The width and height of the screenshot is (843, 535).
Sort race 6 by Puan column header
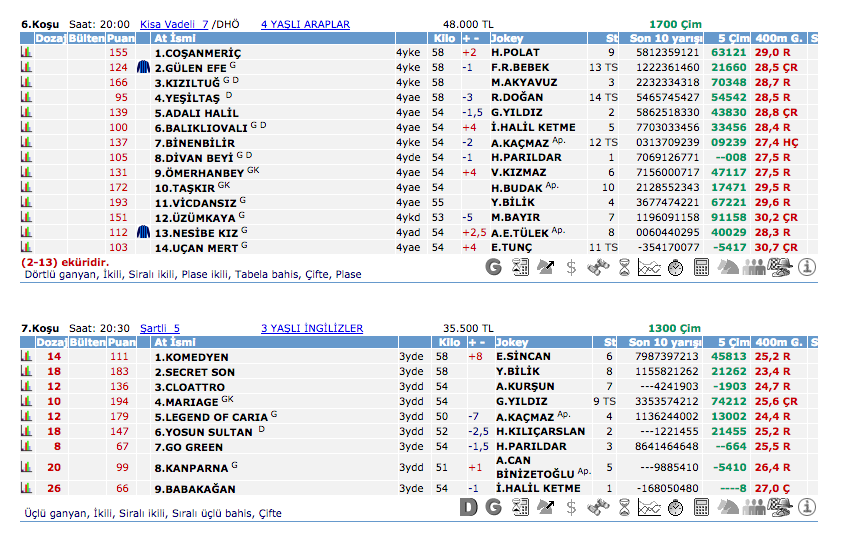(x=121, y=38)
